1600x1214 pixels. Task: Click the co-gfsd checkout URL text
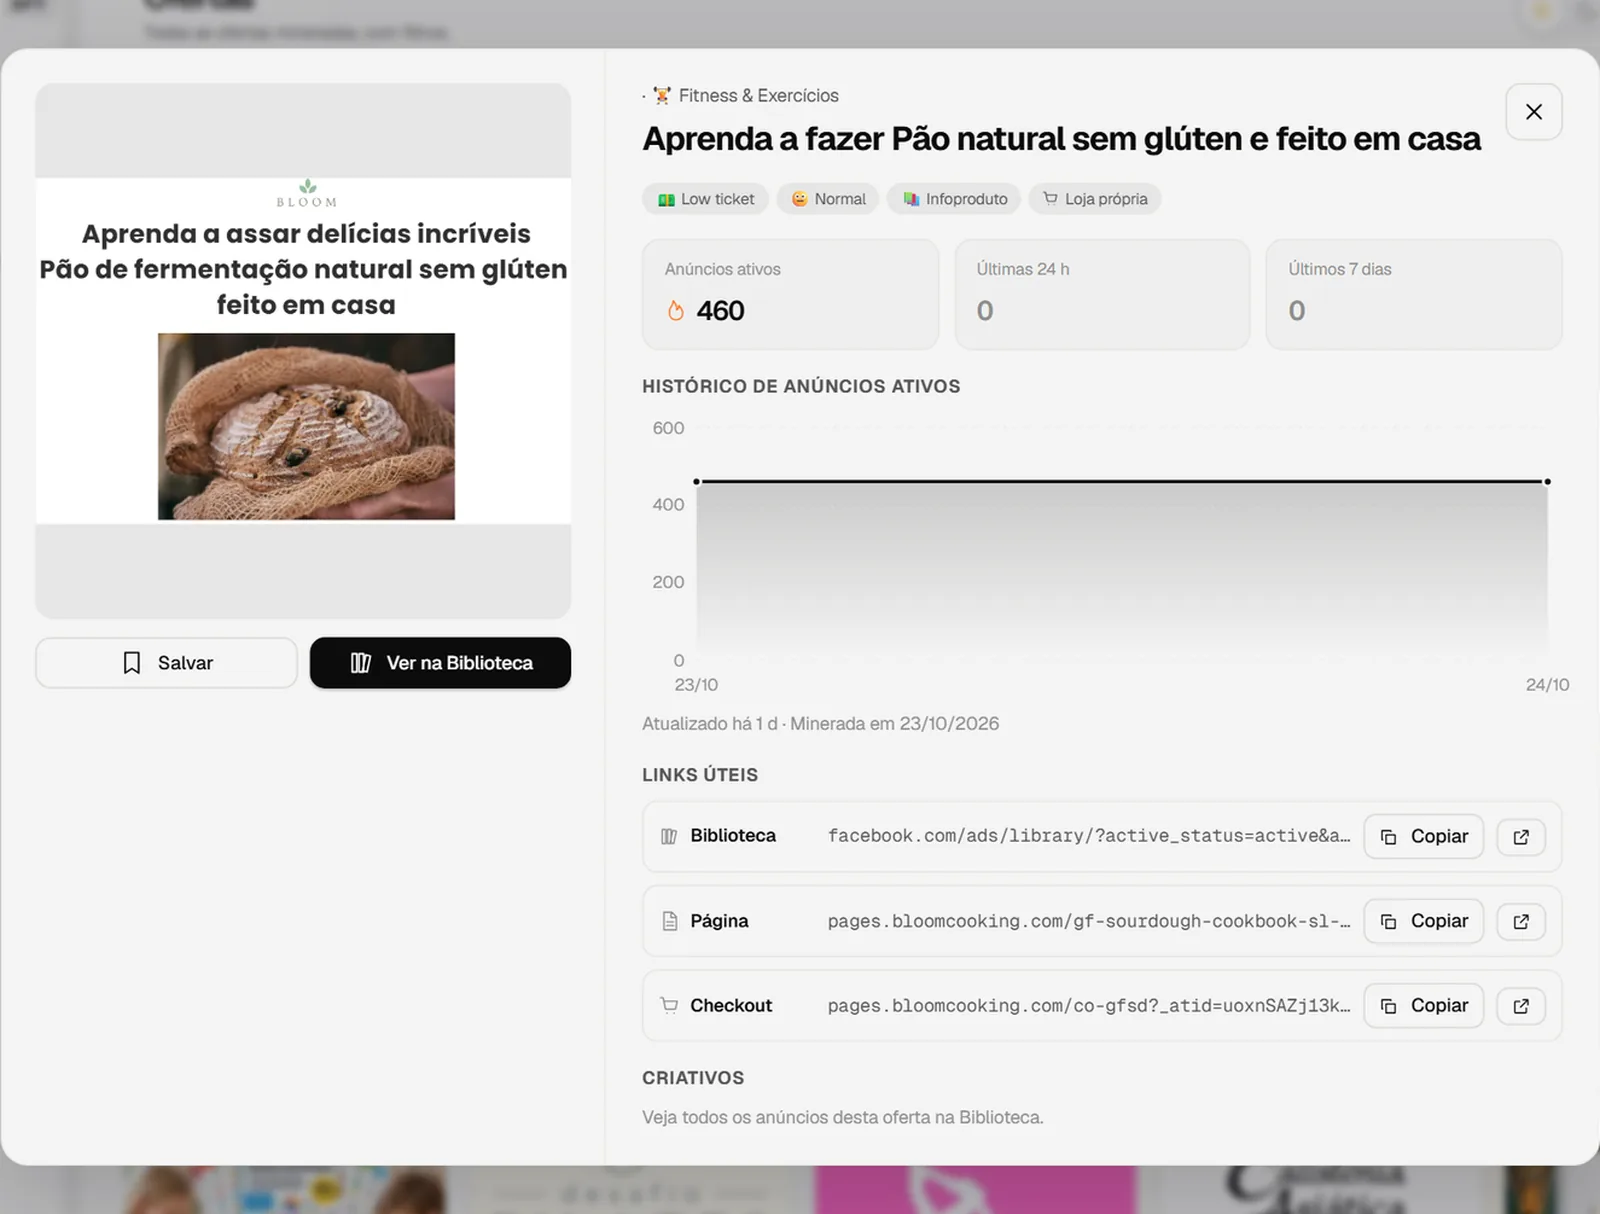click(1089, 1006)
